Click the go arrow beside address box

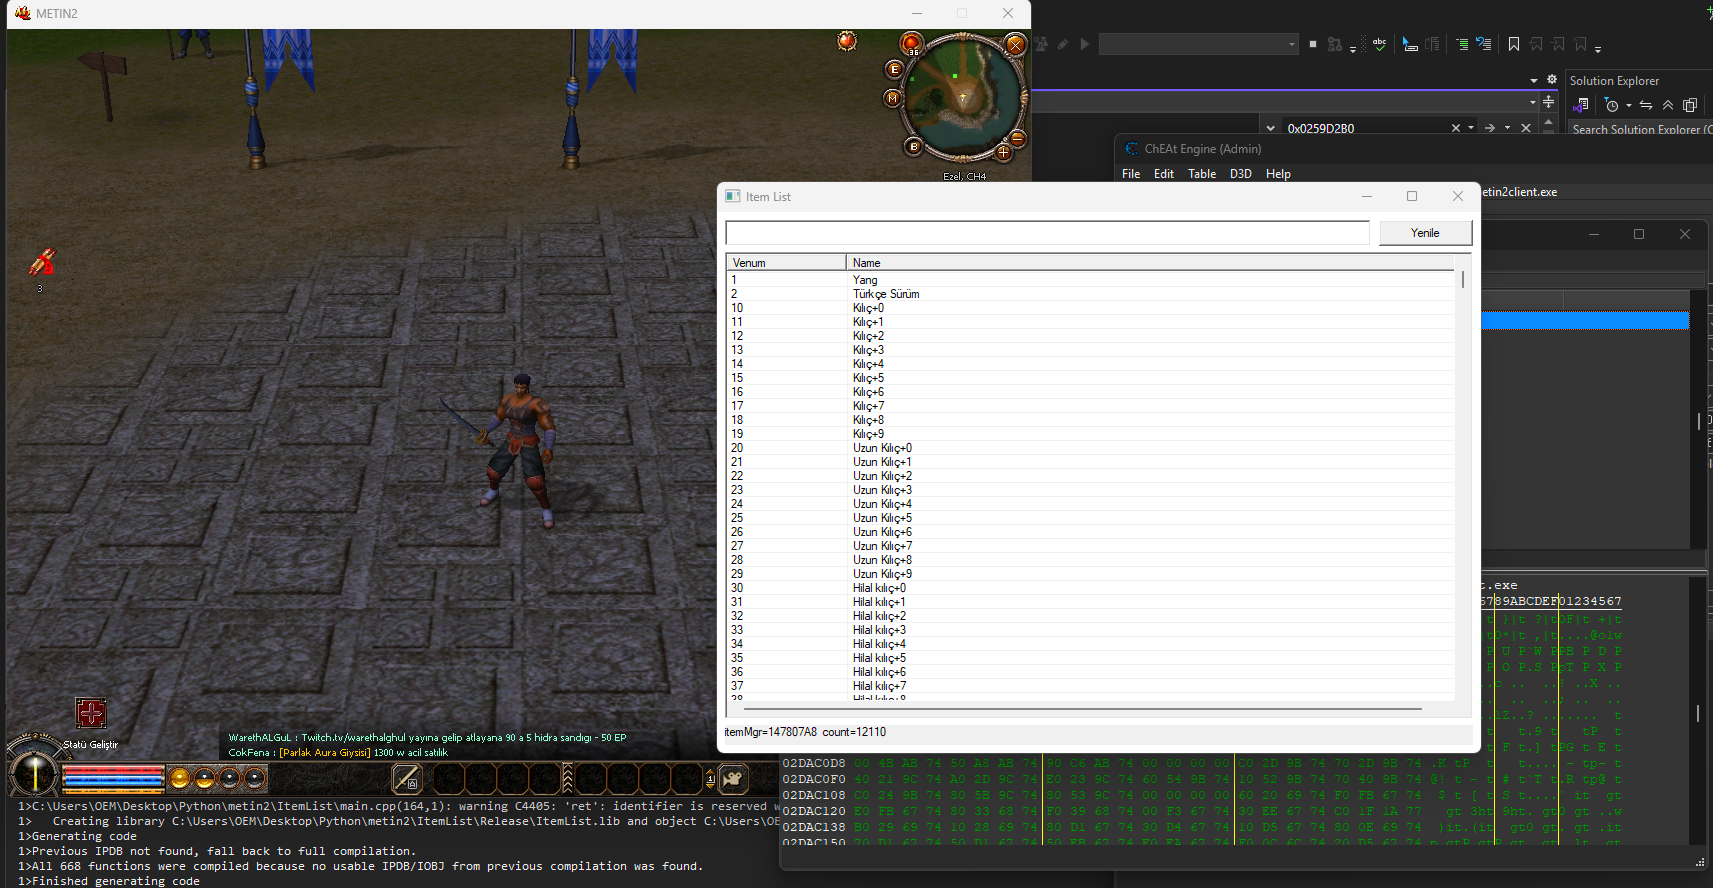click(1490, 128)
